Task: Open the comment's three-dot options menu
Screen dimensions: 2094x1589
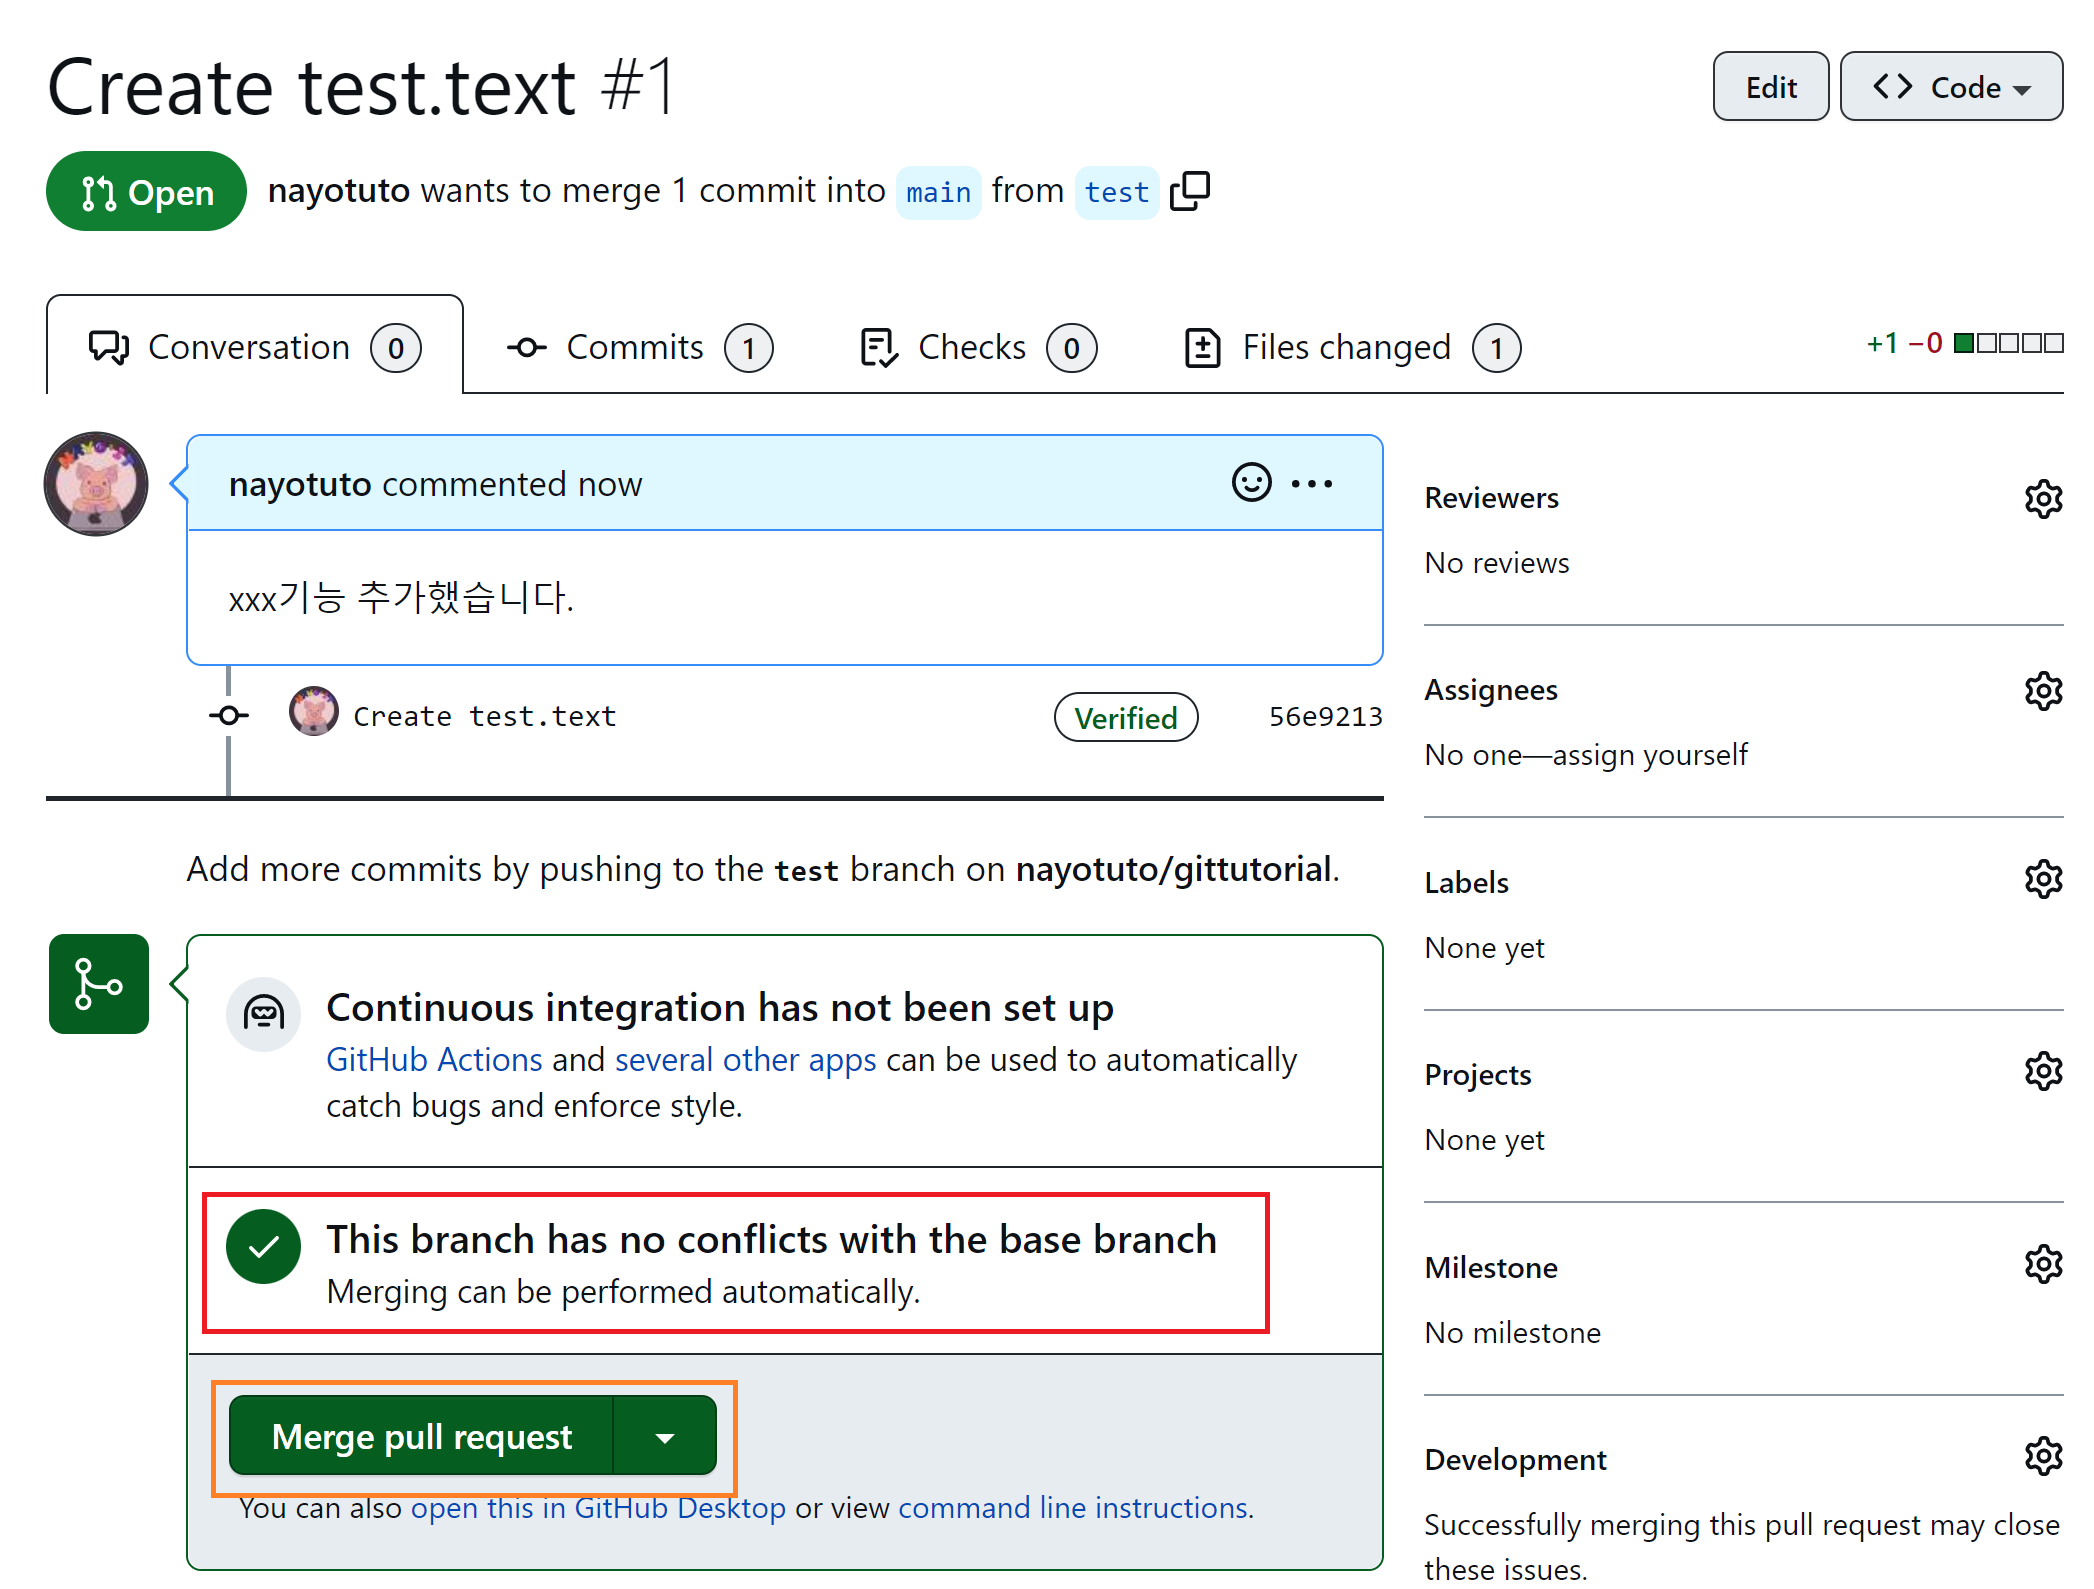Action: point(1311,484)
